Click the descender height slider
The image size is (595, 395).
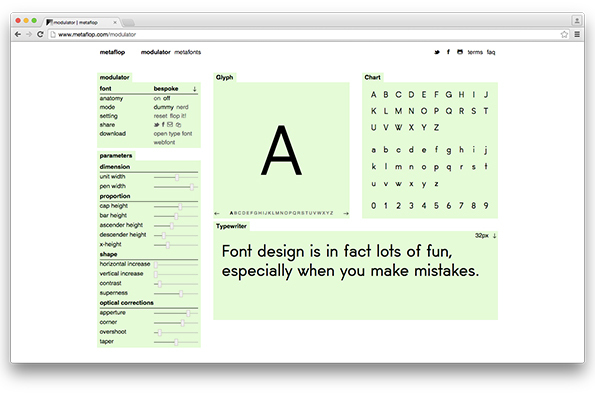(x=176, y=235)
